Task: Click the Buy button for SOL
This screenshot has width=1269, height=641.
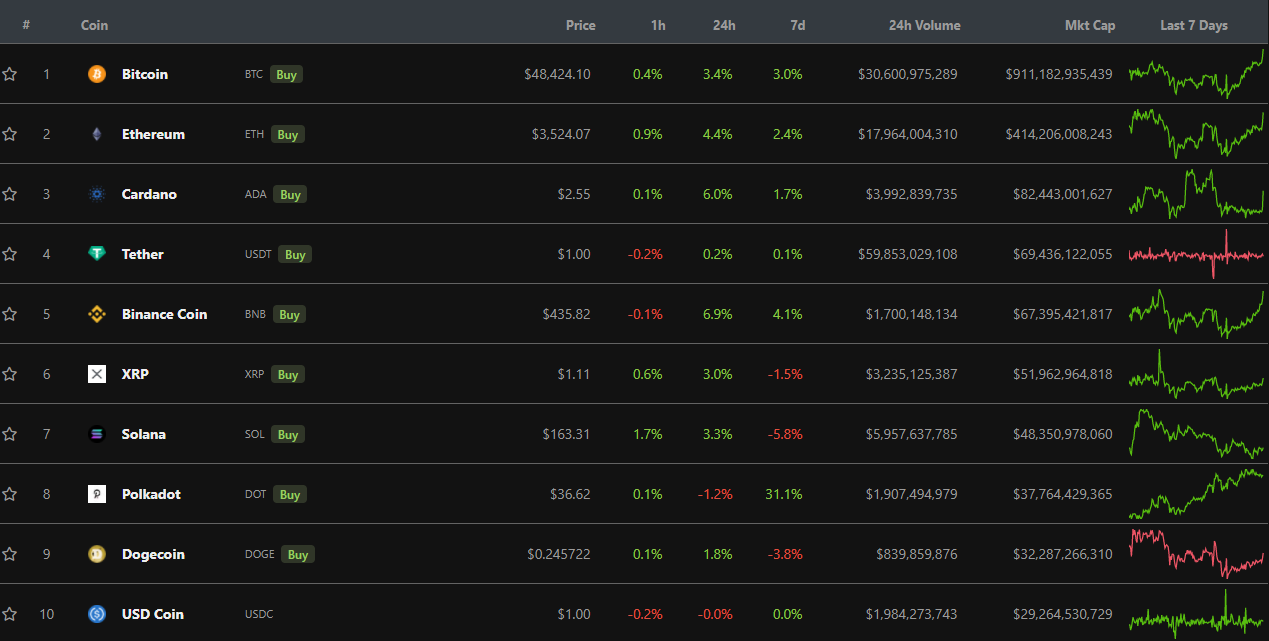Action: coord(288,434)
